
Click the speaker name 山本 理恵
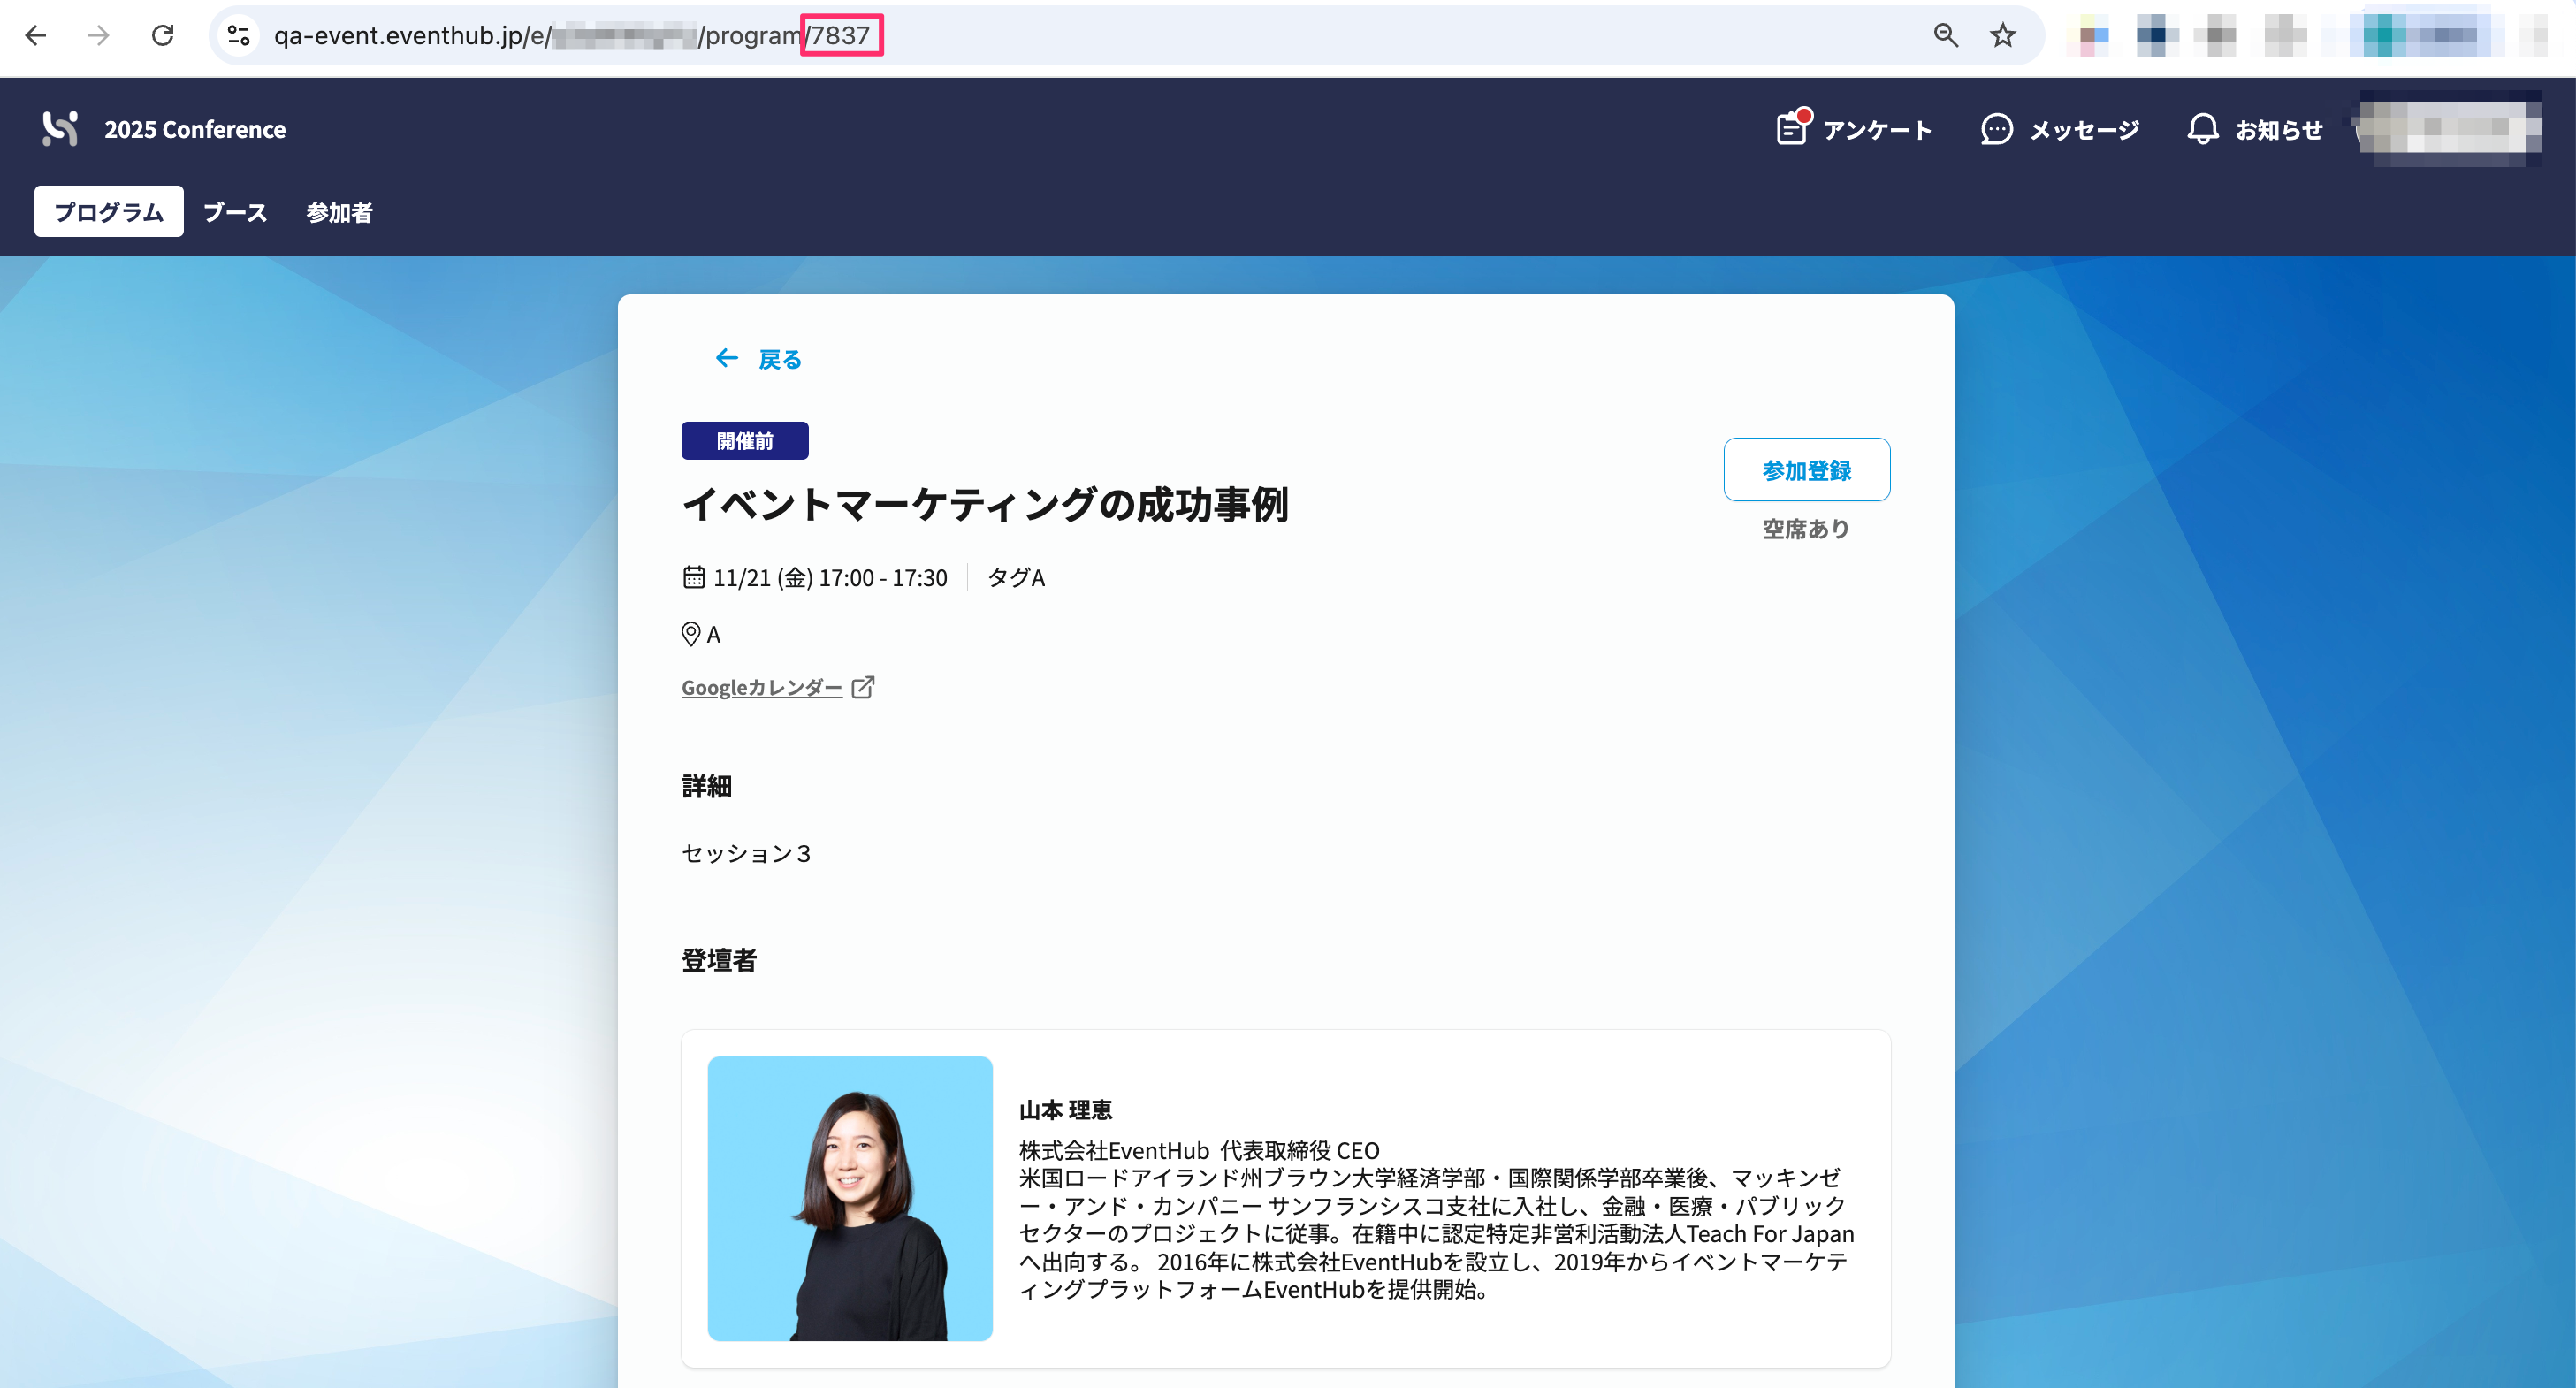coord(1065,1111)
